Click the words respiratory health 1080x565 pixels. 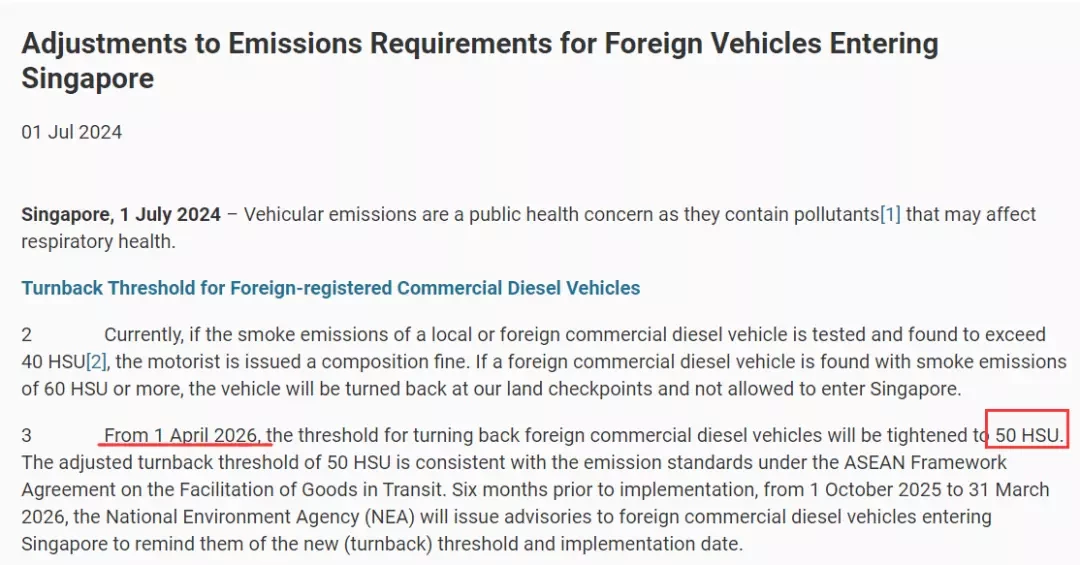[98, 242]
